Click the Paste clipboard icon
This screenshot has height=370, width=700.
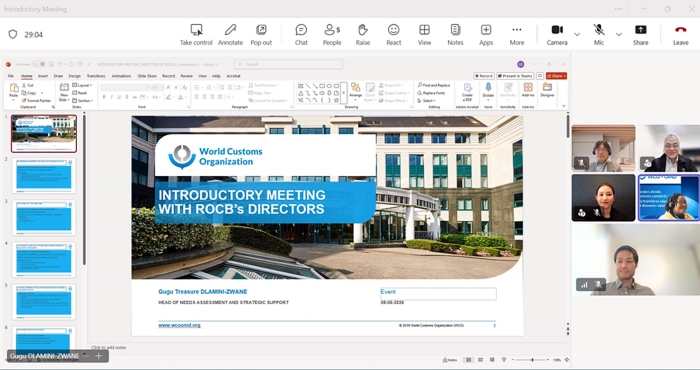pyautogui.click(x=14, y=88)
